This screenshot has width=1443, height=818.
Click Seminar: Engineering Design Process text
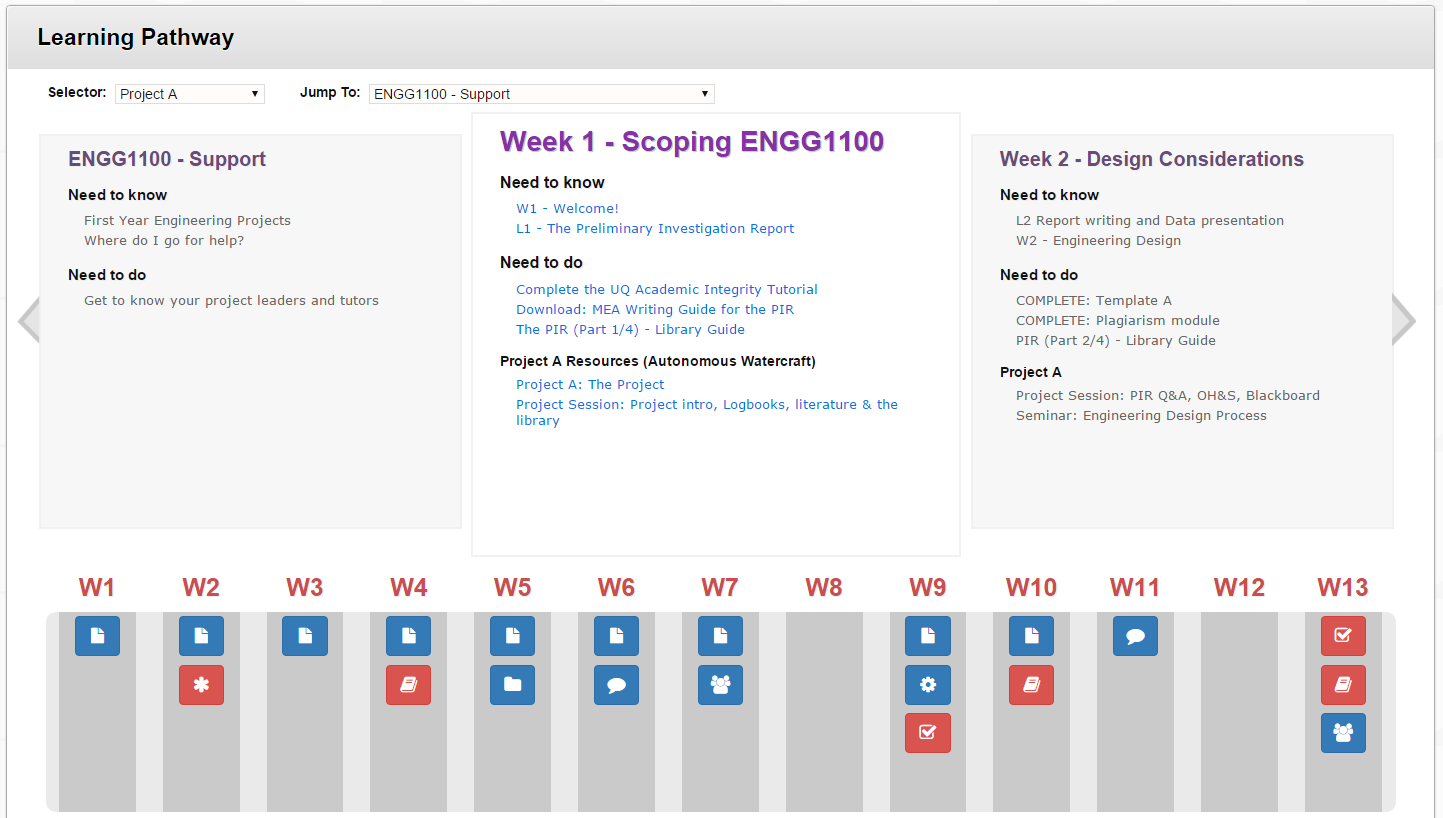[x=1141, y=416]
